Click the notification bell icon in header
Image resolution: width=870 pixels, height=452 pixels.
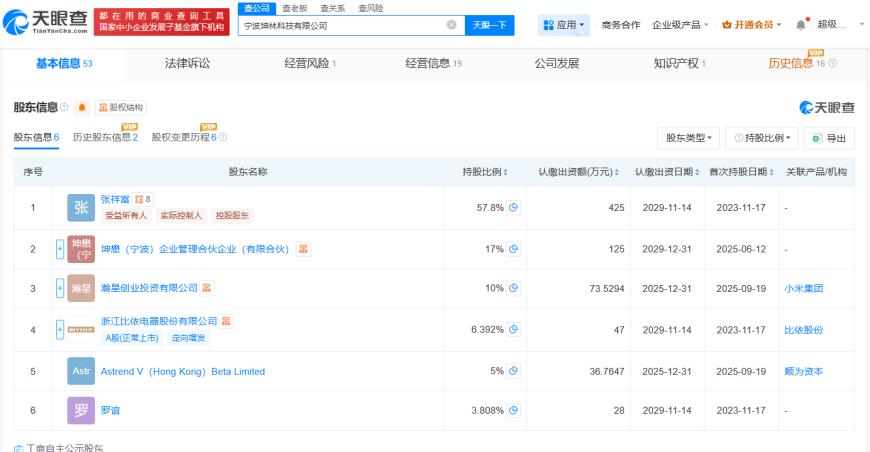point(800,25)
